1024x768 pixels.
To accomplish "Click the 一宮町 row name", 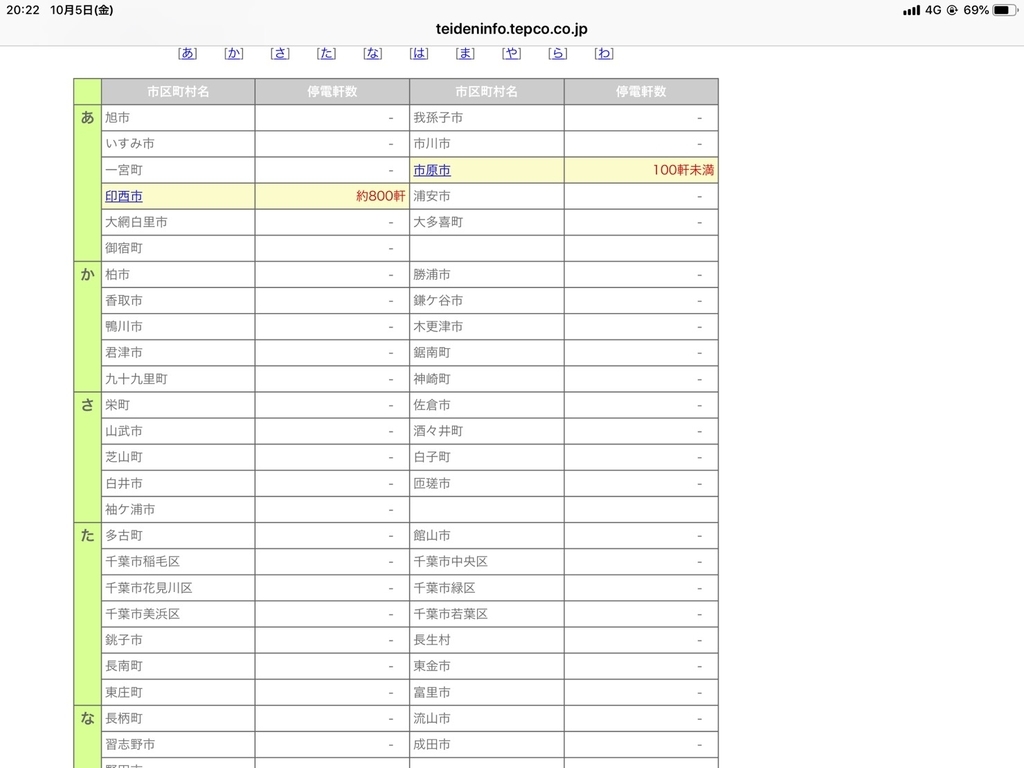I will coord(123,170).
